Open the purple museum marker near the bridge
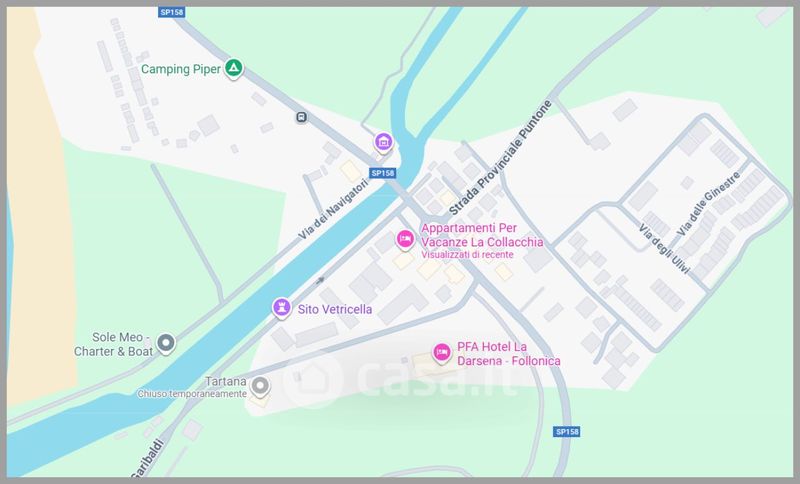Image resolution: width=800 pixels, height=484 pixels. [x=384, y=142]
